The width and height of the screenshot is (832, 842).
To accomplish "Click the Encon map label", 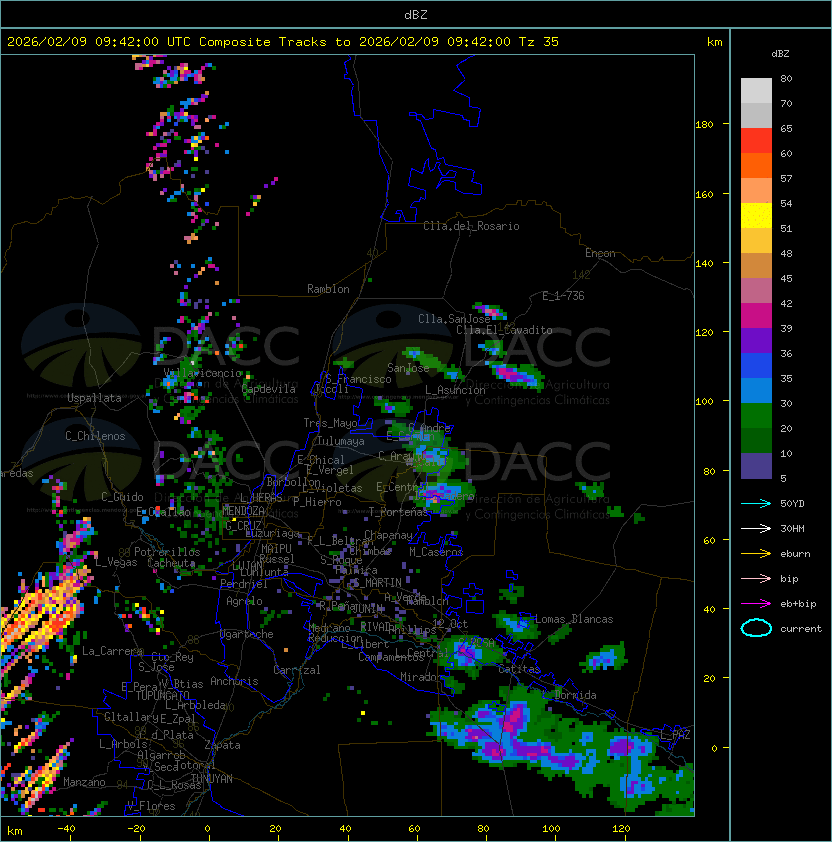I will [600, 253].
